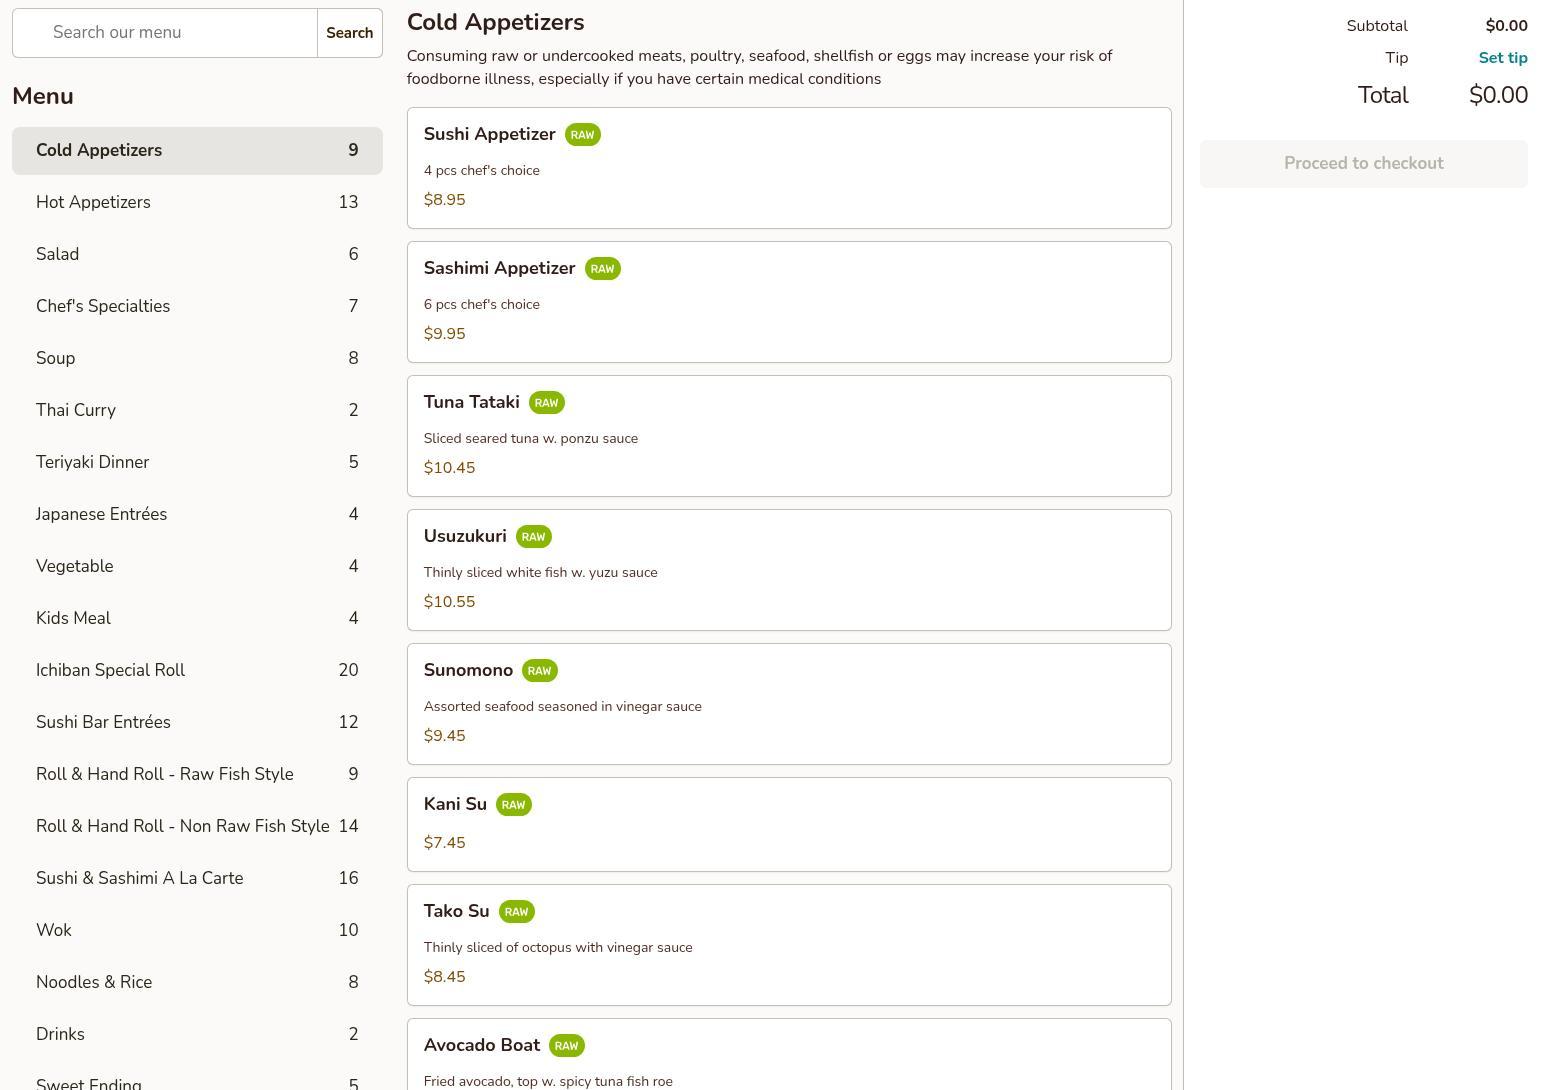Click the RAW badge beside Tuna Tataki
1544x1090 pixels.
pyautogui.click(x=546, y=403)
